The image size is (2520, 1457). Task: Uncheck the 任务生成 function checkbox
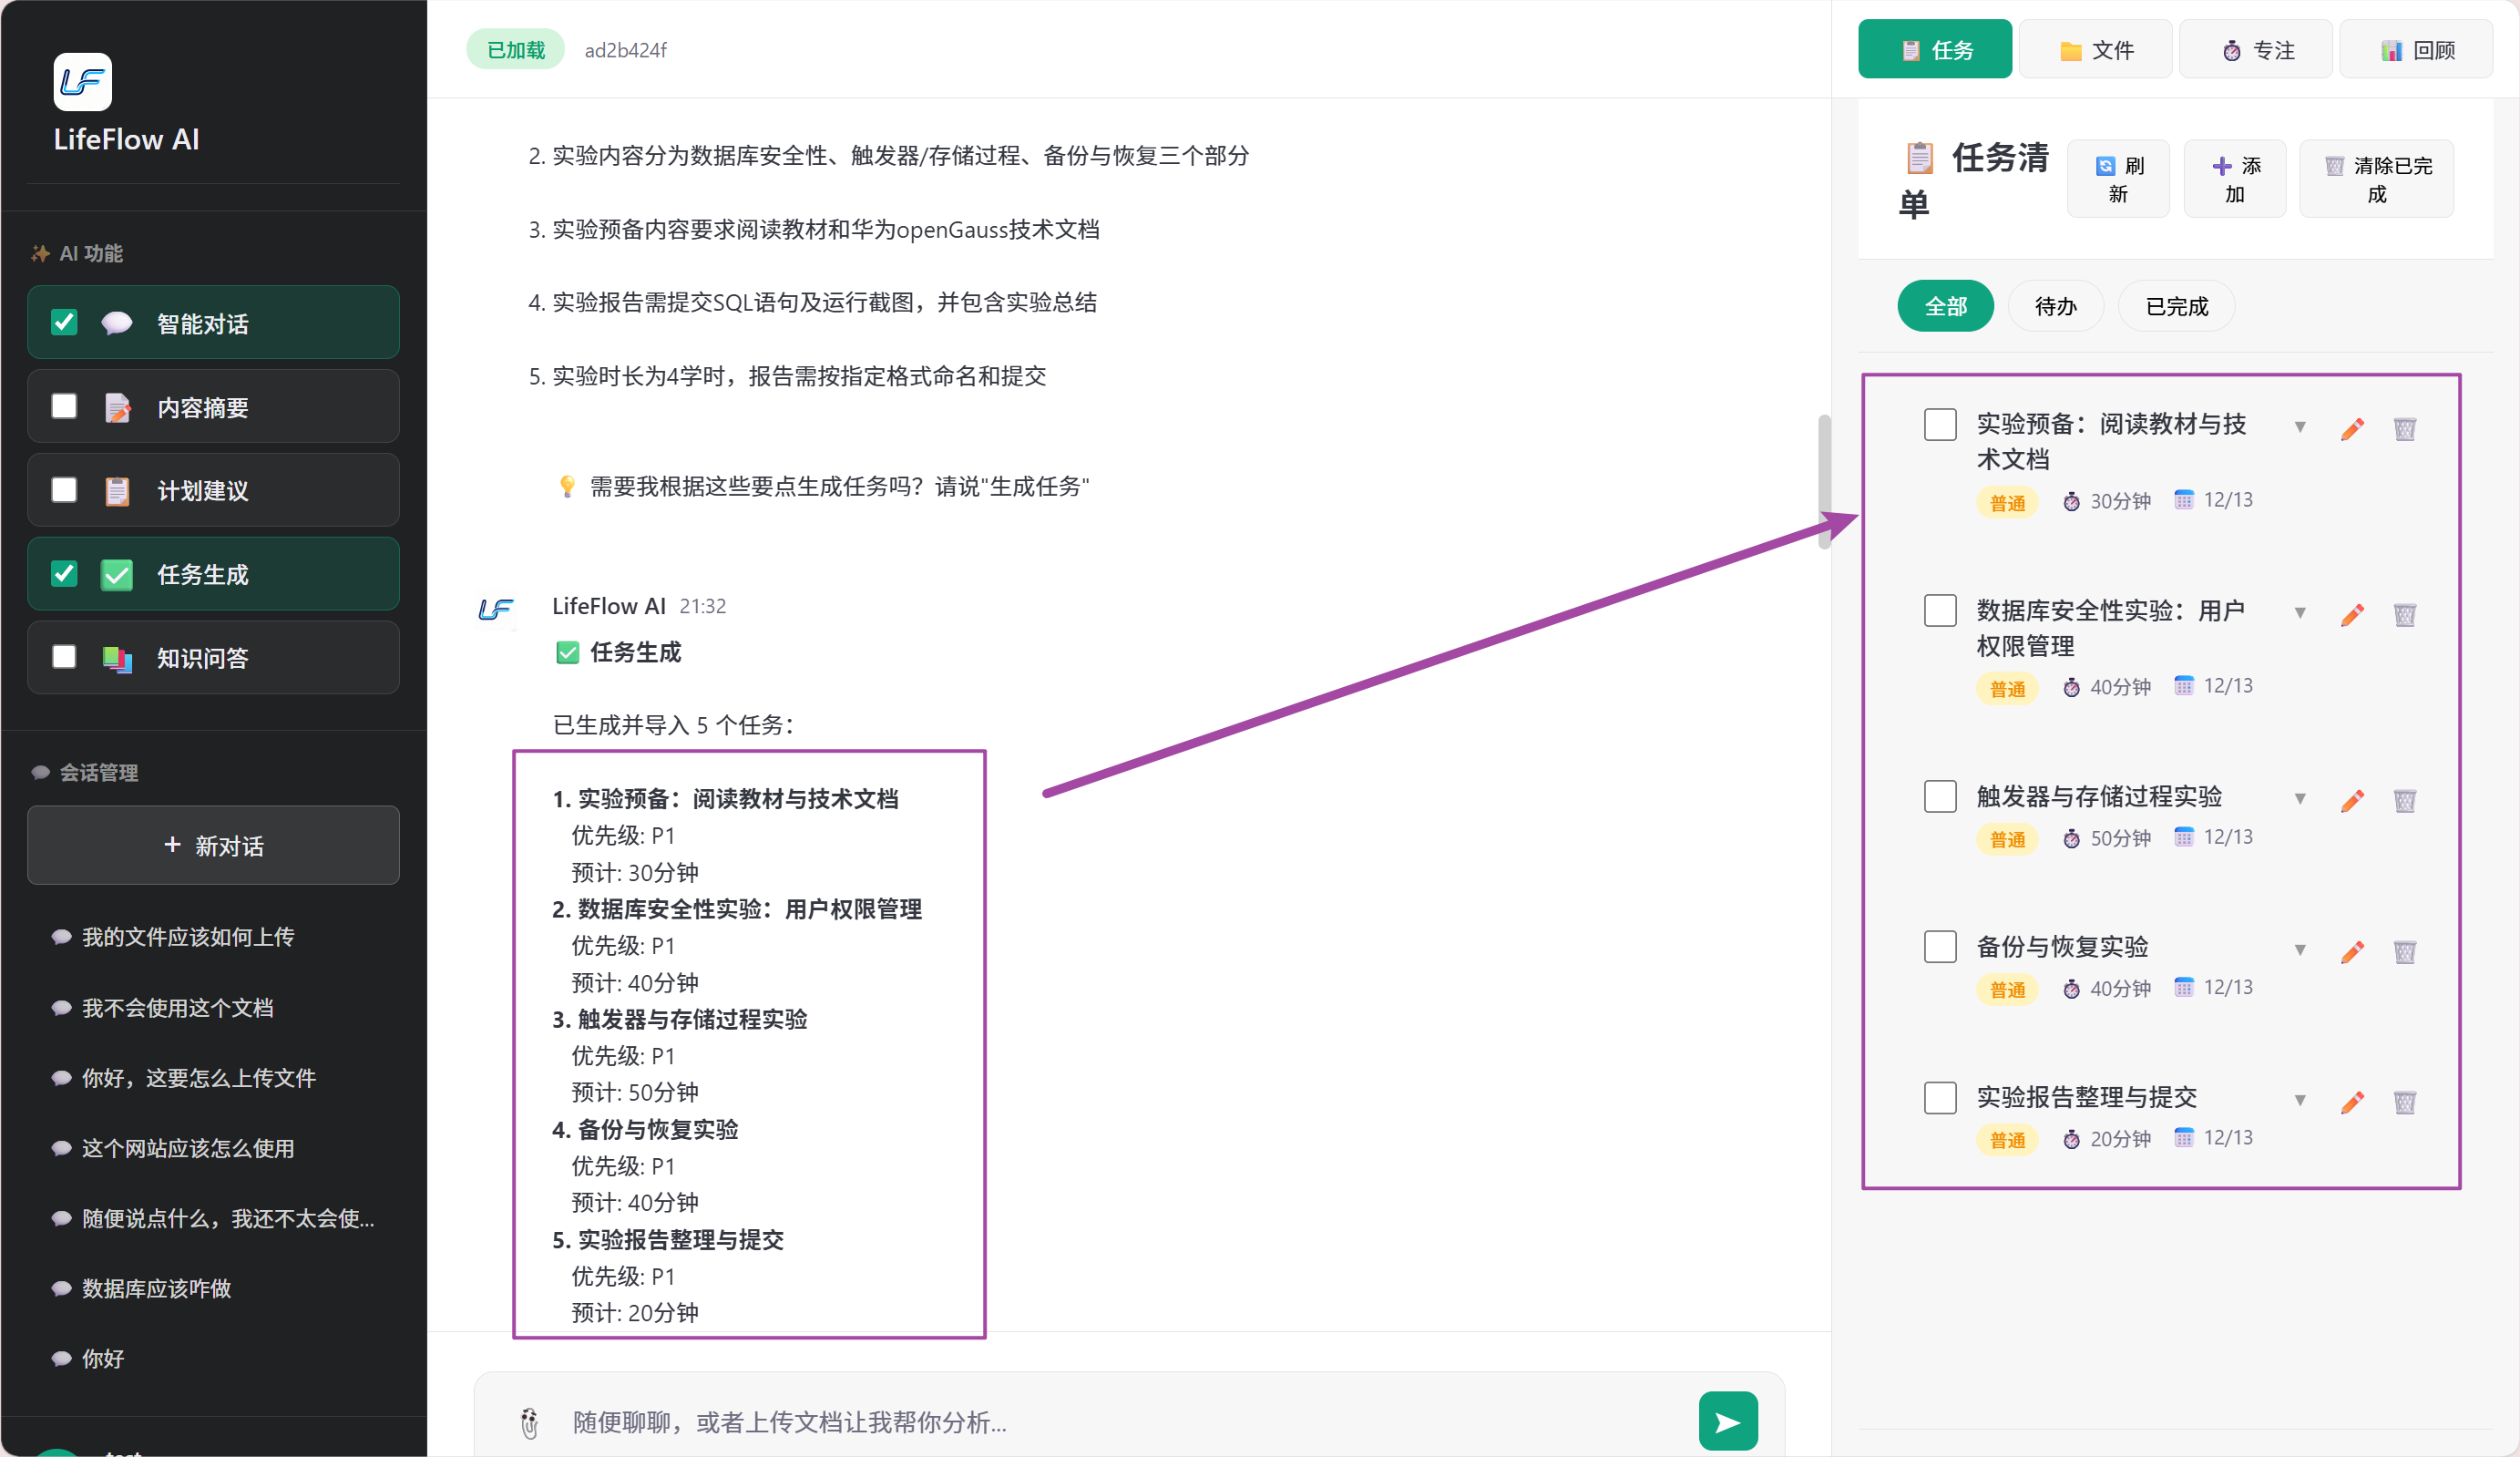[x=64, y=573]
